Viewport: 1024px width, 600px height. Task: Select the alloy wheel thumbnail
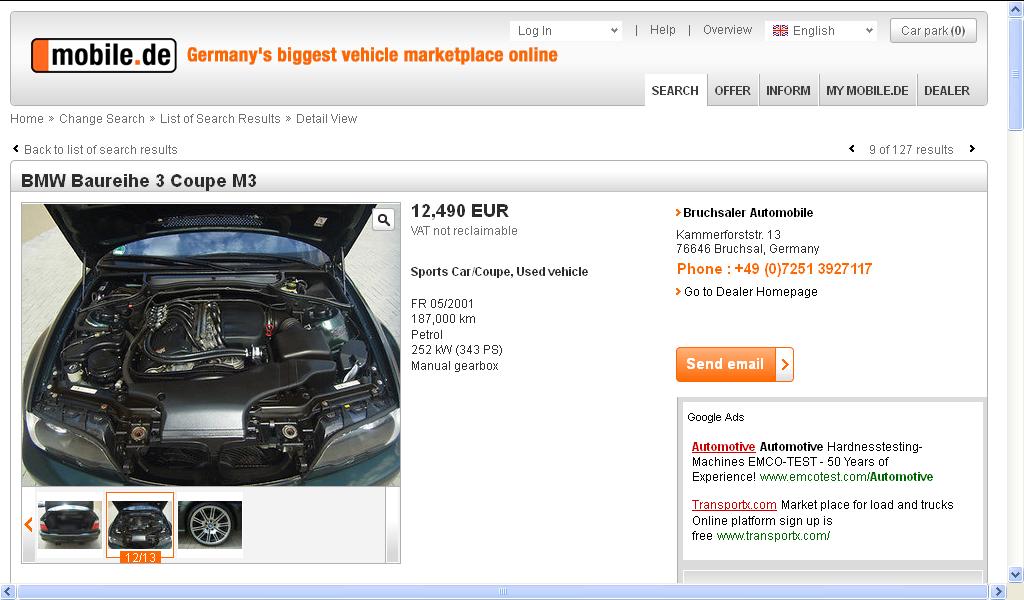point(210,525)
